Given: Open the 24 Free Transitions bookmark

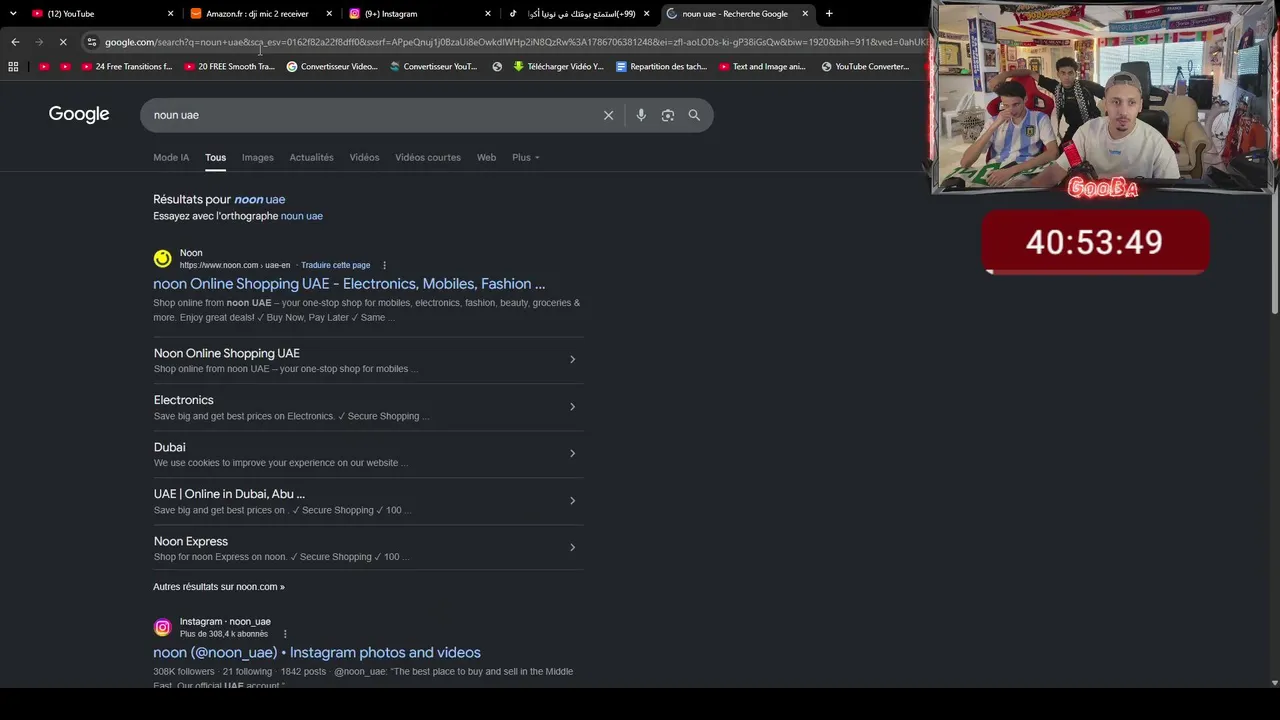Looking at the screenshot, I should click(126, 67).
